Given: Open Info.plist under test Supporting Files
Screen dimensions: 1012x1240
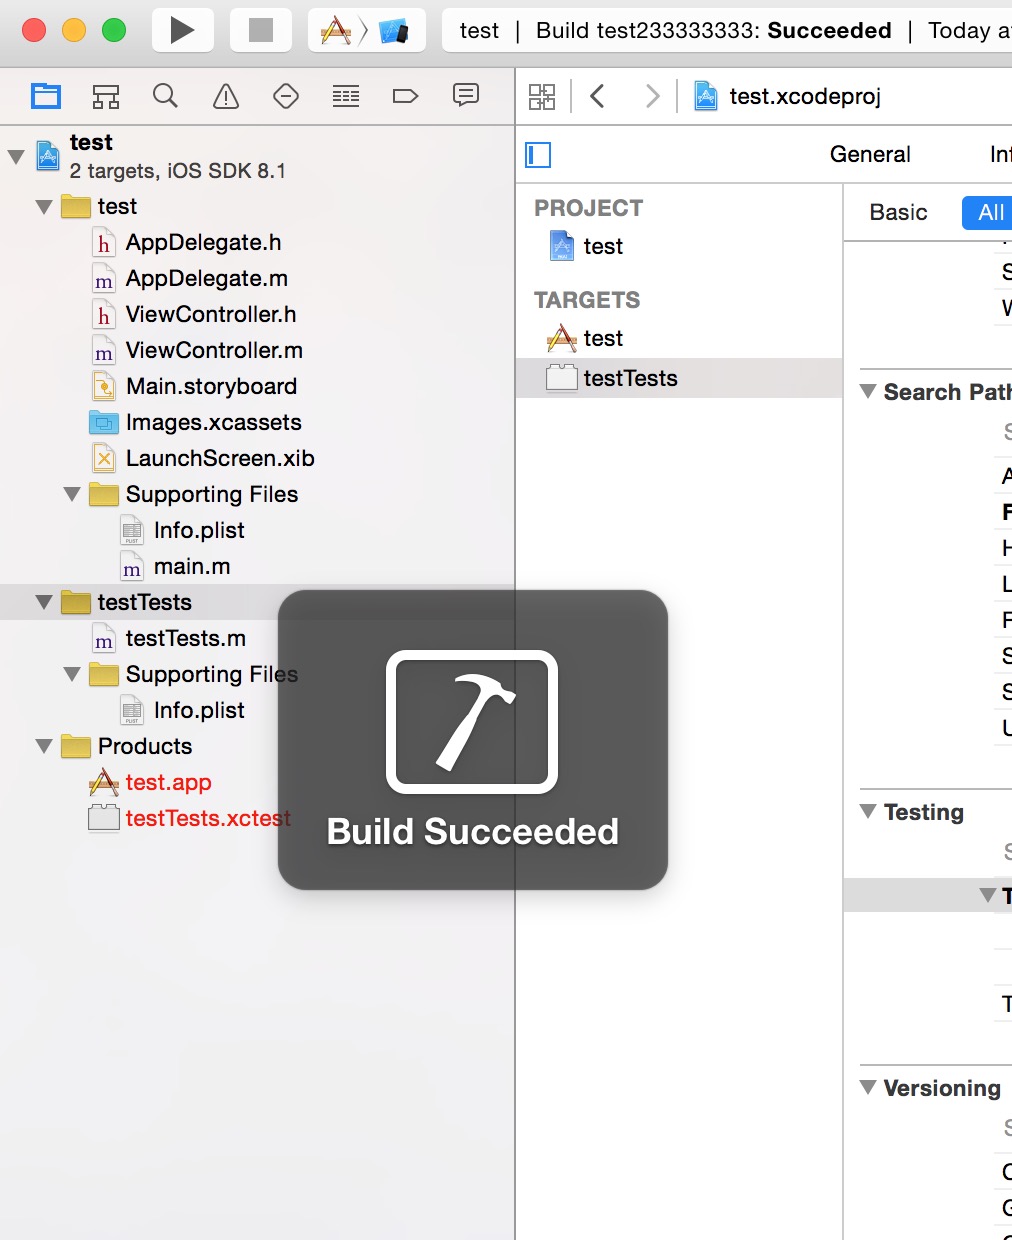Looking at the screenshot, I should tap(199, 530).
